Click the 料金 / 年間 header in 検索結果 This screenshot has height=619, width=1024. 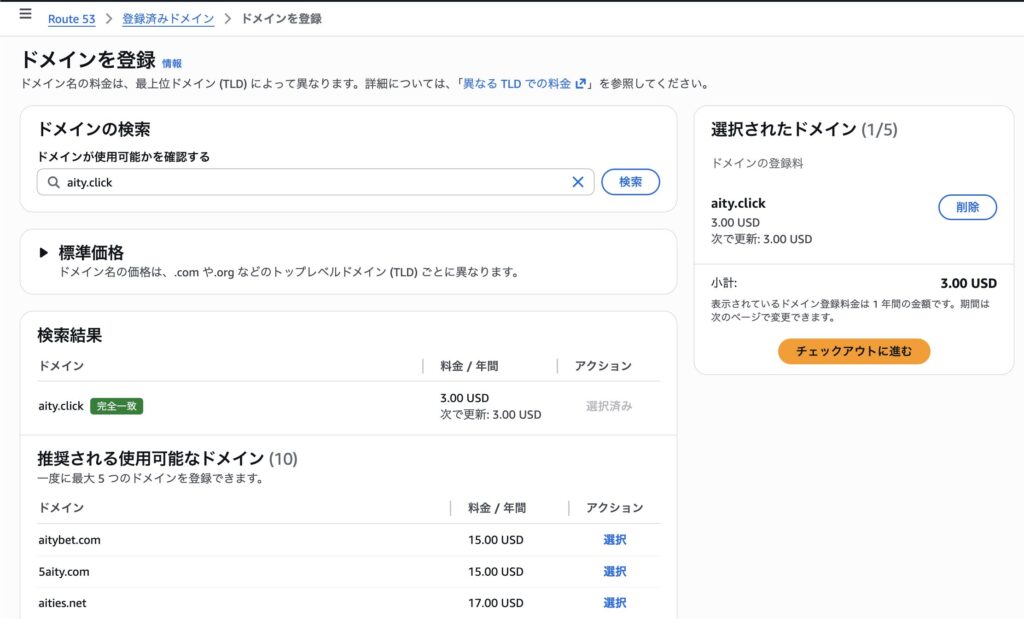(x=470, y=366)
